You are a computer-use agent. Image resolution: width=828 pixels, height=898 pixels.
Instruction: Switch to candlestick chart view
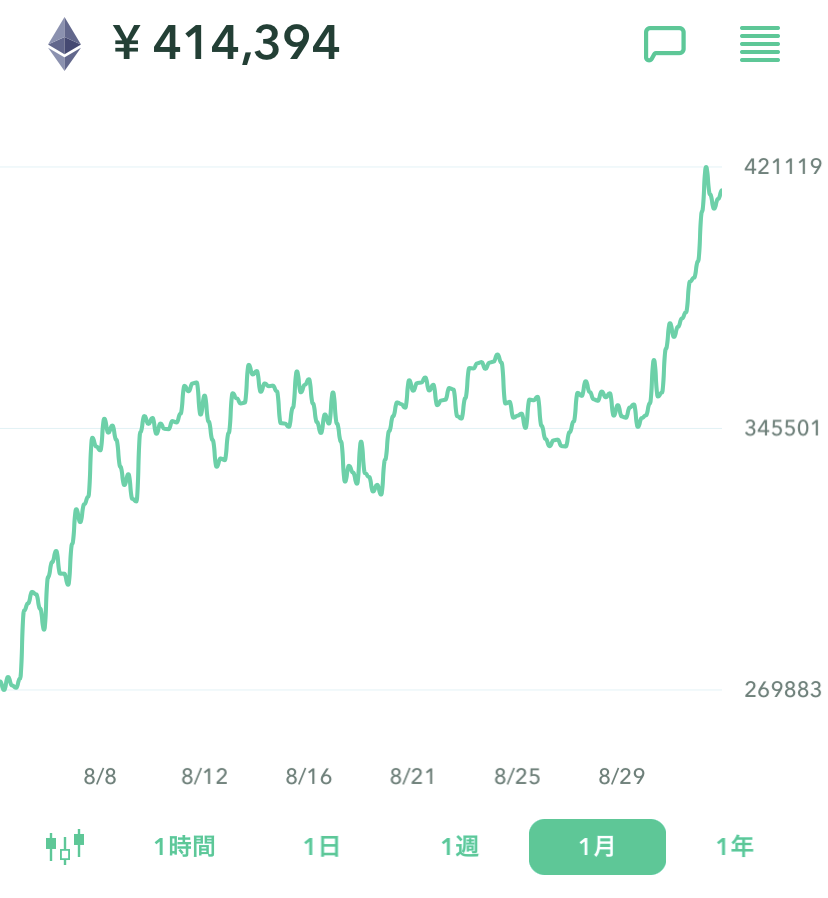(65, 846)
